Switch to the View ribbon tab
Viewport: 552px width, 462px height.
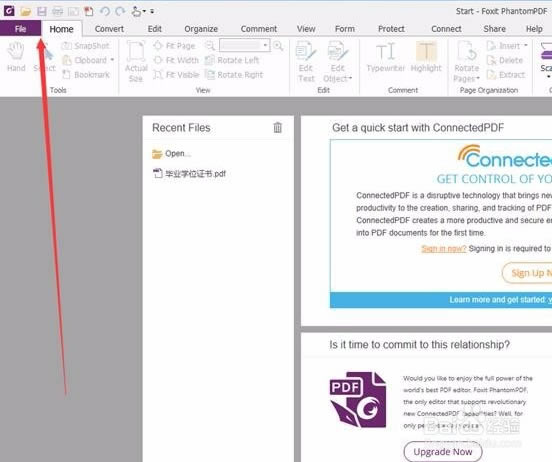point(306,29)
